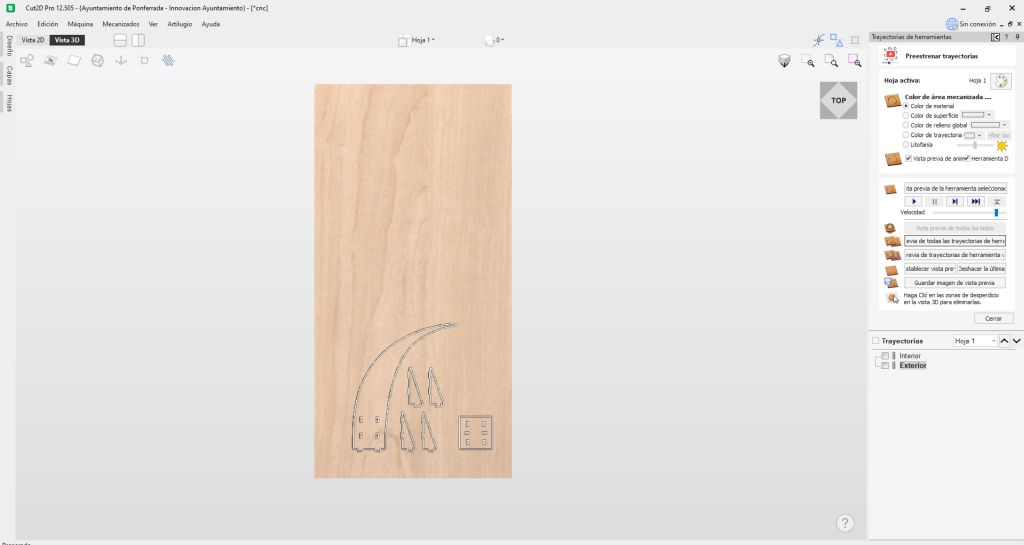Click Restablecer vista previa button
1024x545 pixels.
(929, 269)
